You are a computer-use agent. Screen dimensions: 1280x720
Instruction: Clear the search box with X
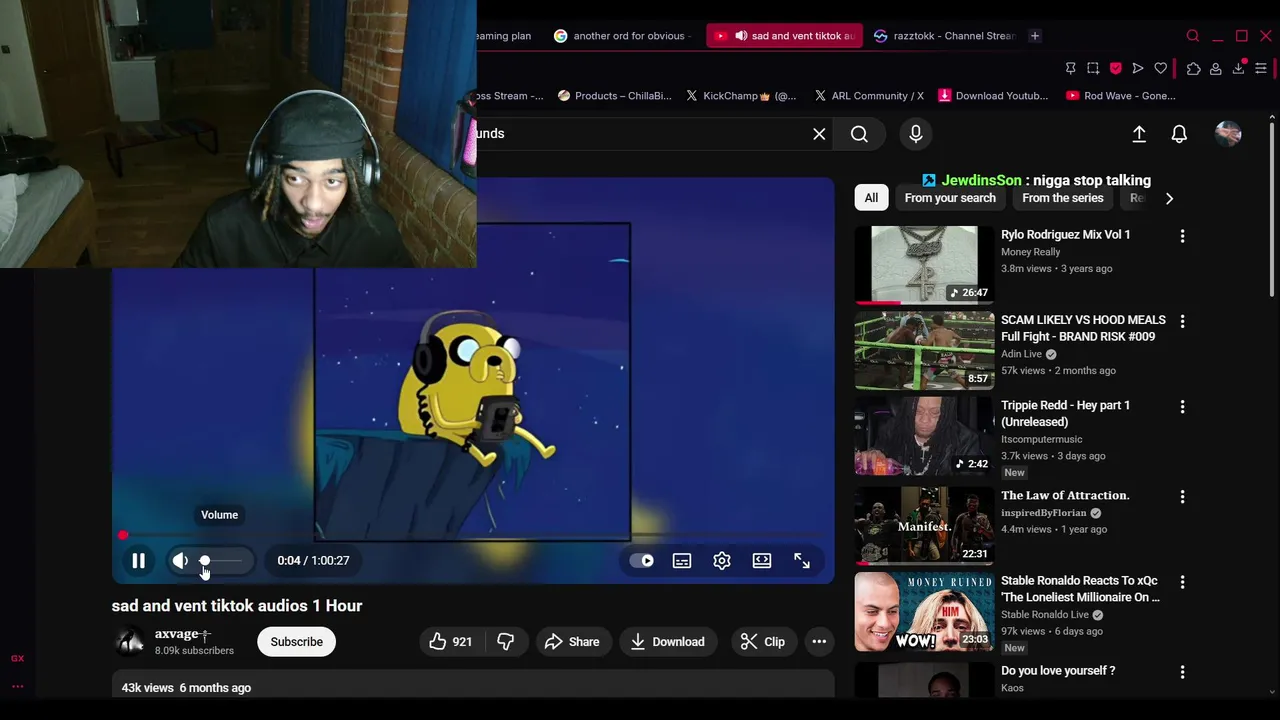(x=819, y=134)
